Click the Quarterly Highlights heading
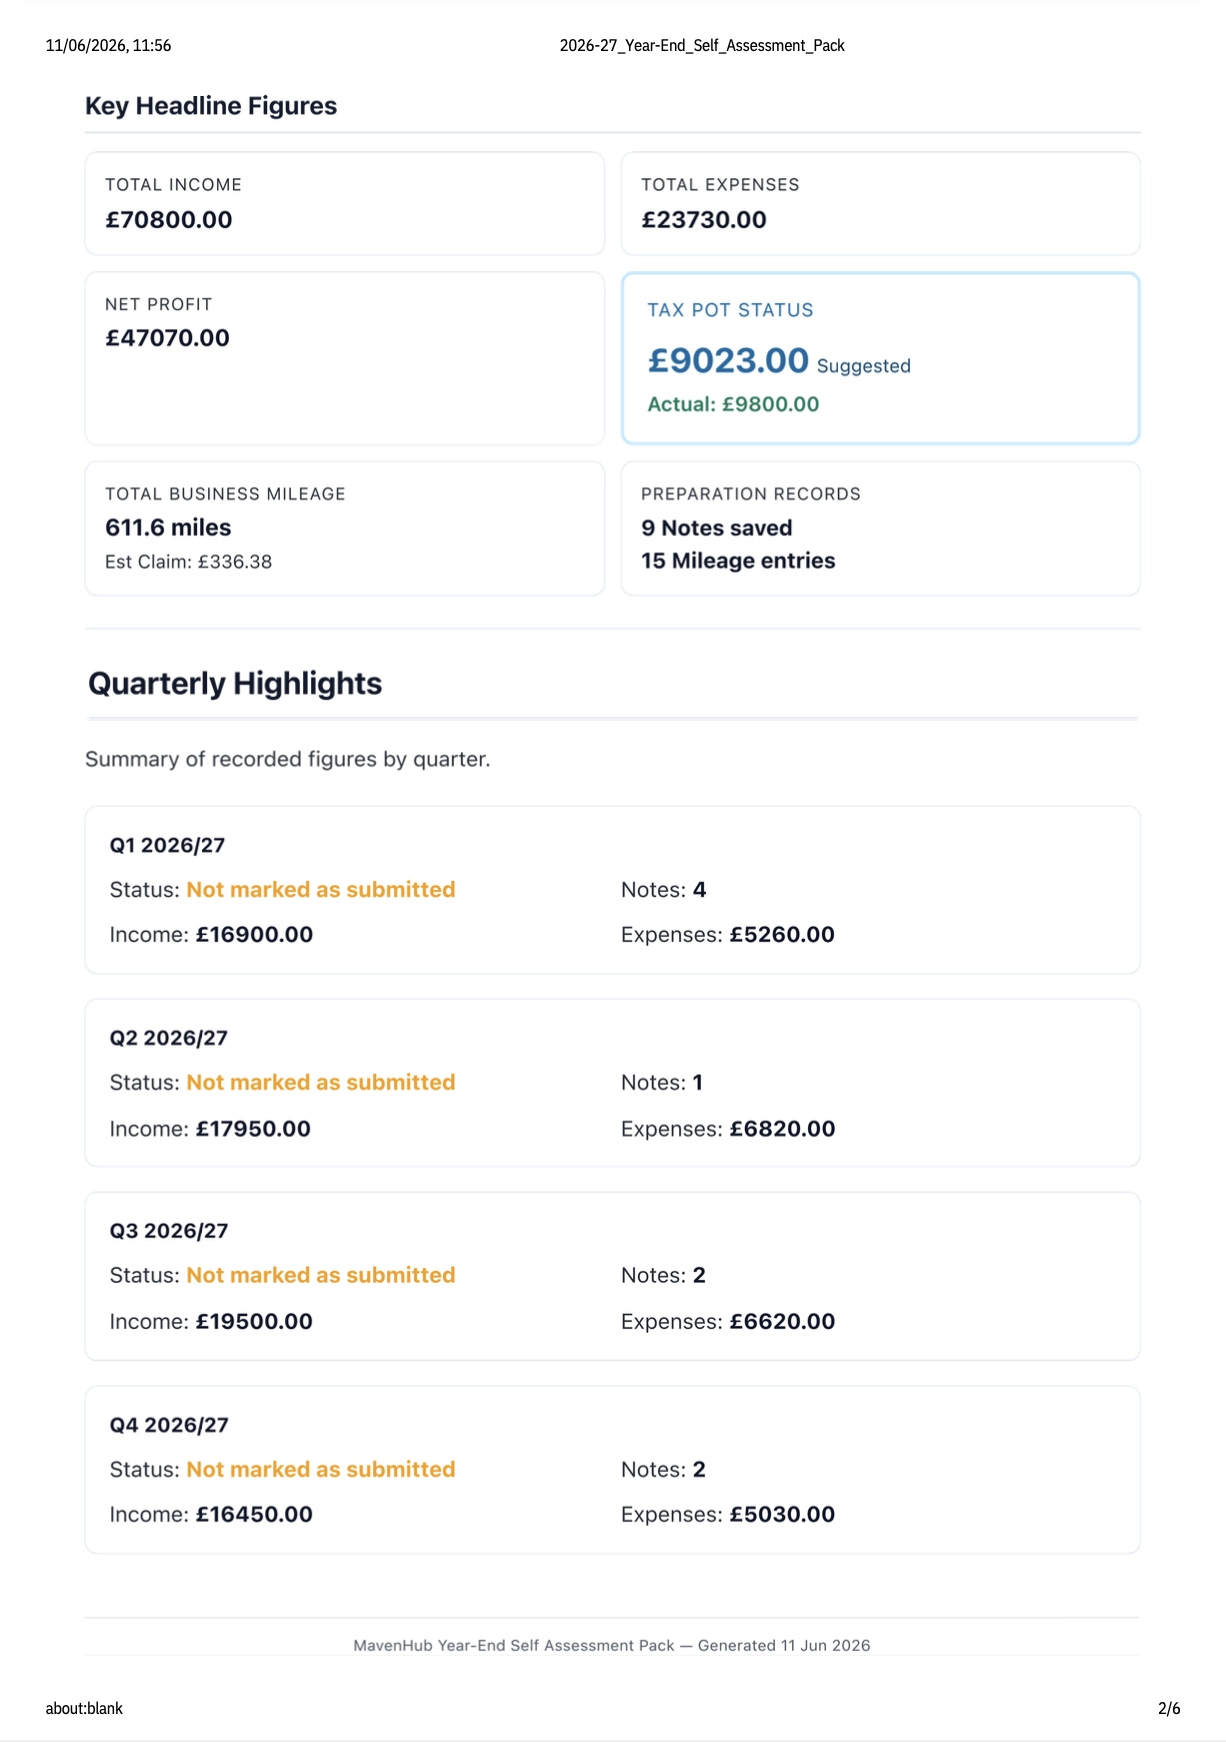This screenshot has height=1742, width=1226. click(235, 684)
